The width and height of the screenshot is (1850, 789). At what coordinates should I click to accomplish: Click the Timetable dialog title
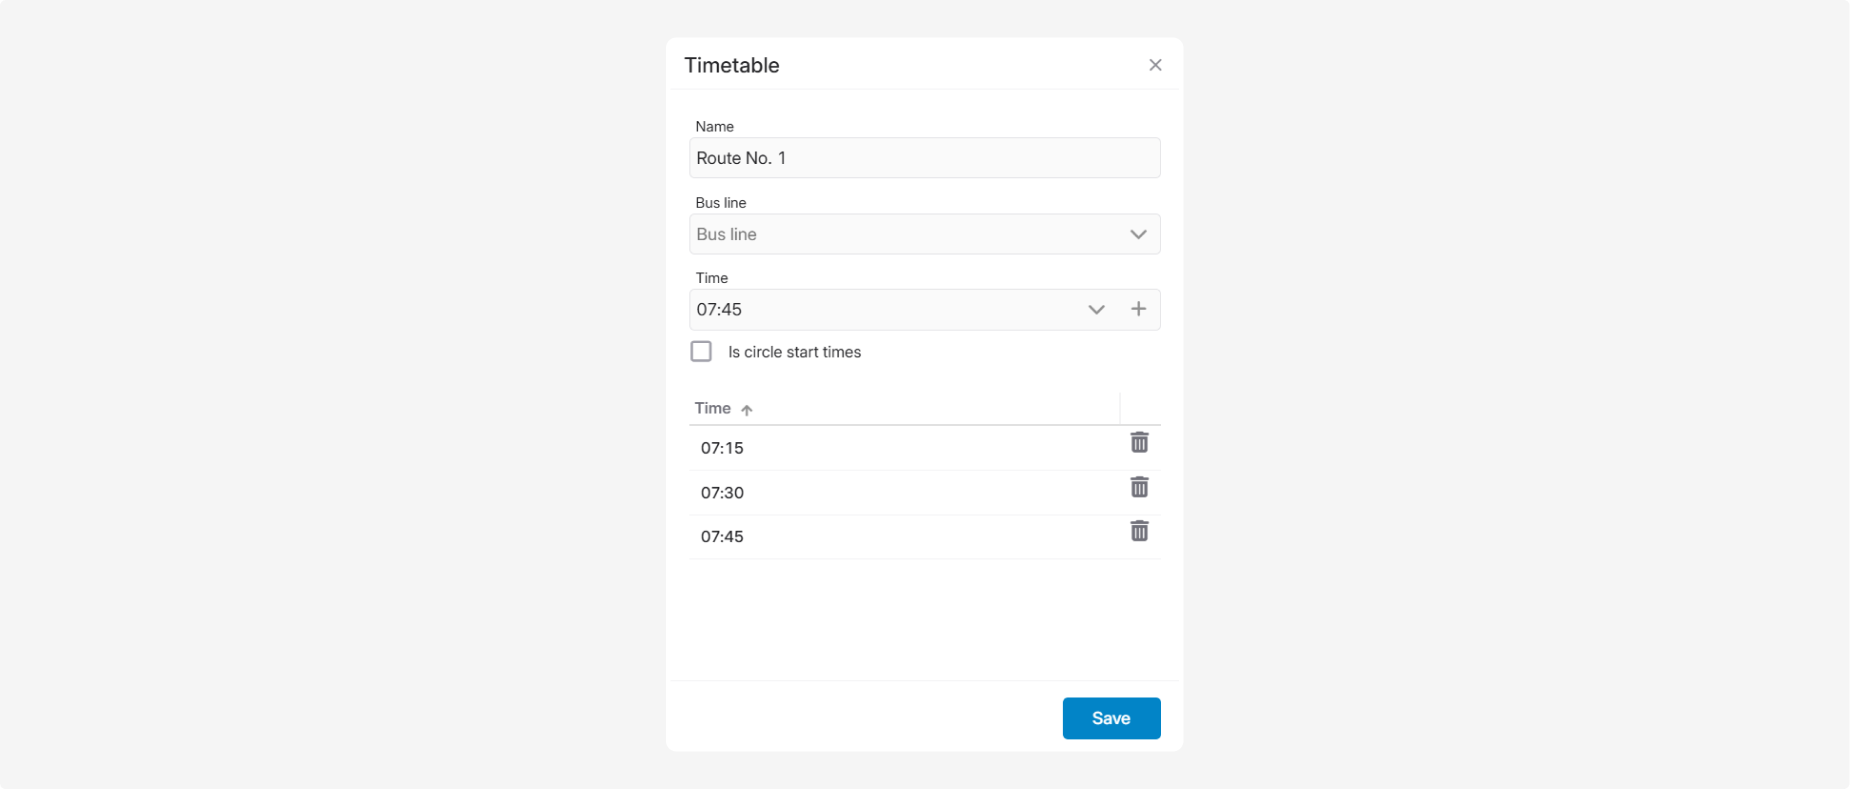[732, 65]
